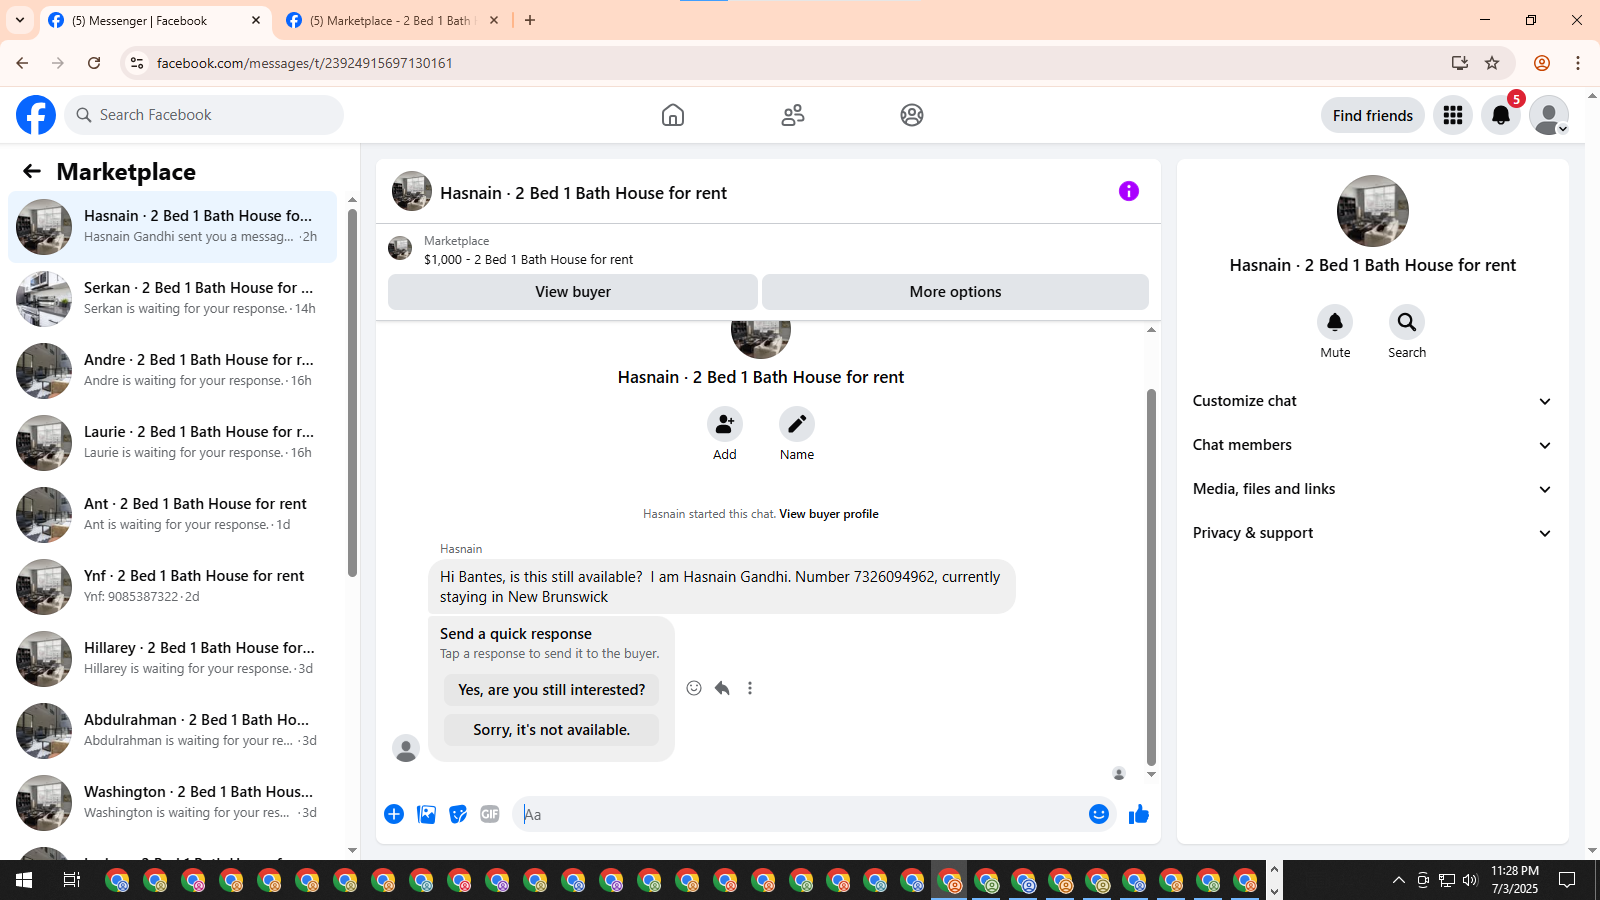Open Laurie's conversation in list
This screenshot has width=1600, height=900.
coord(172,442)
